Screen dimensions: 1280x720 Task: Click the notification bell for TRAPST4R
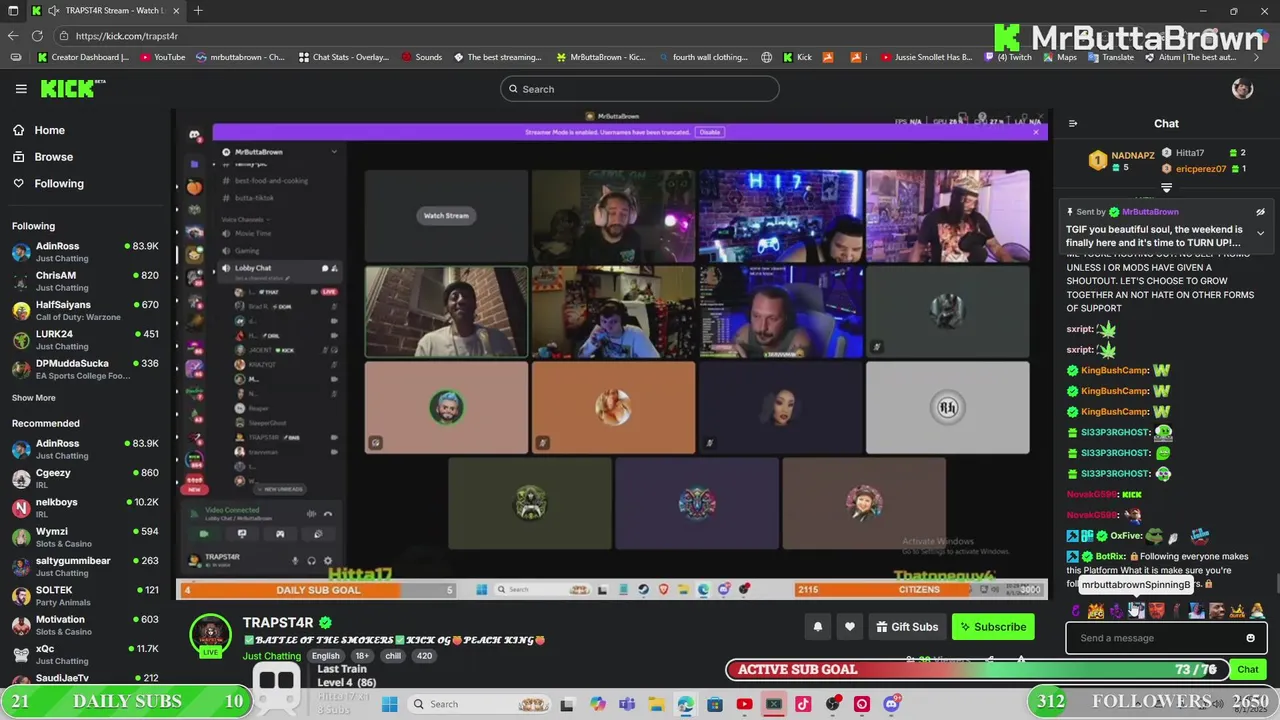tap(817, 627)
